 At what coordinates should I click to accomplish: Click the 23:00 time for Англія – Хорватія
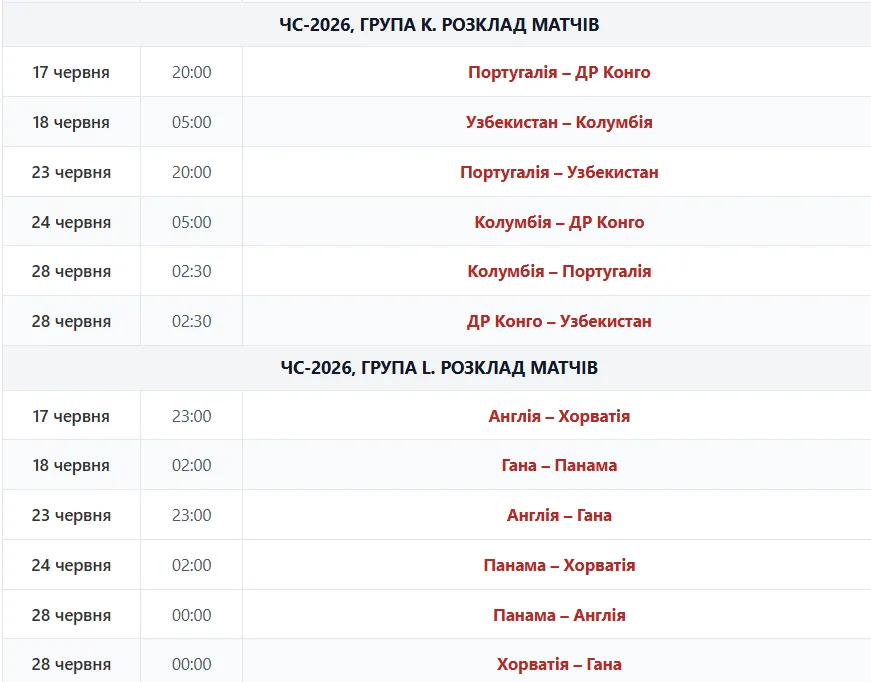[x=192, y=416]
